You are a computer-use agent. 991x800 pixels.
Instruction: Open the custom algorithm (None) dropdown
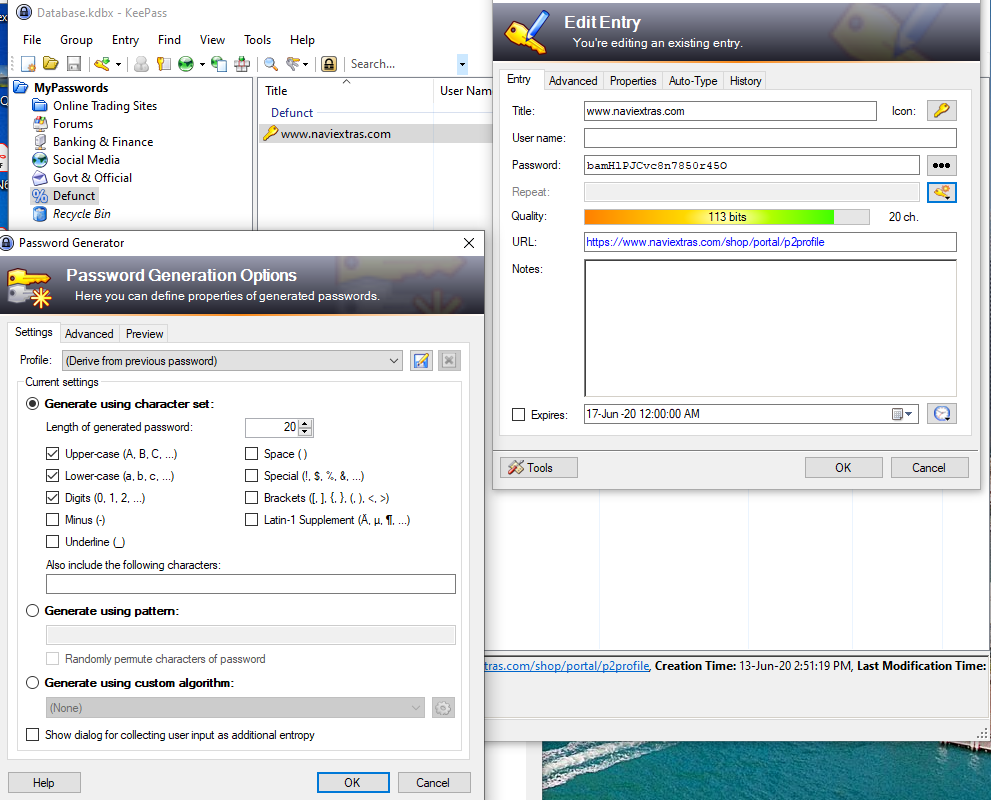click(235, 708)
